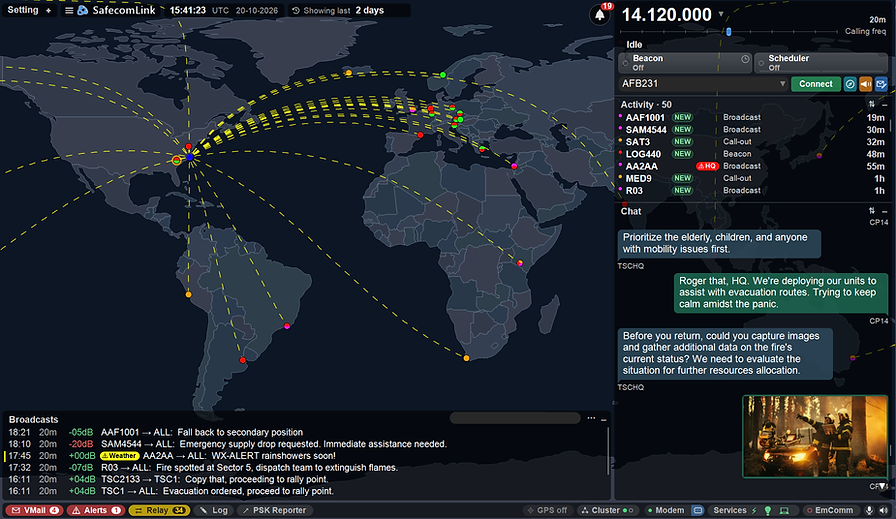The height and width of the screenshot is (519, 896).
Task: Select the MED9 Call-out activity row
Action: click(x=751, y=178)
